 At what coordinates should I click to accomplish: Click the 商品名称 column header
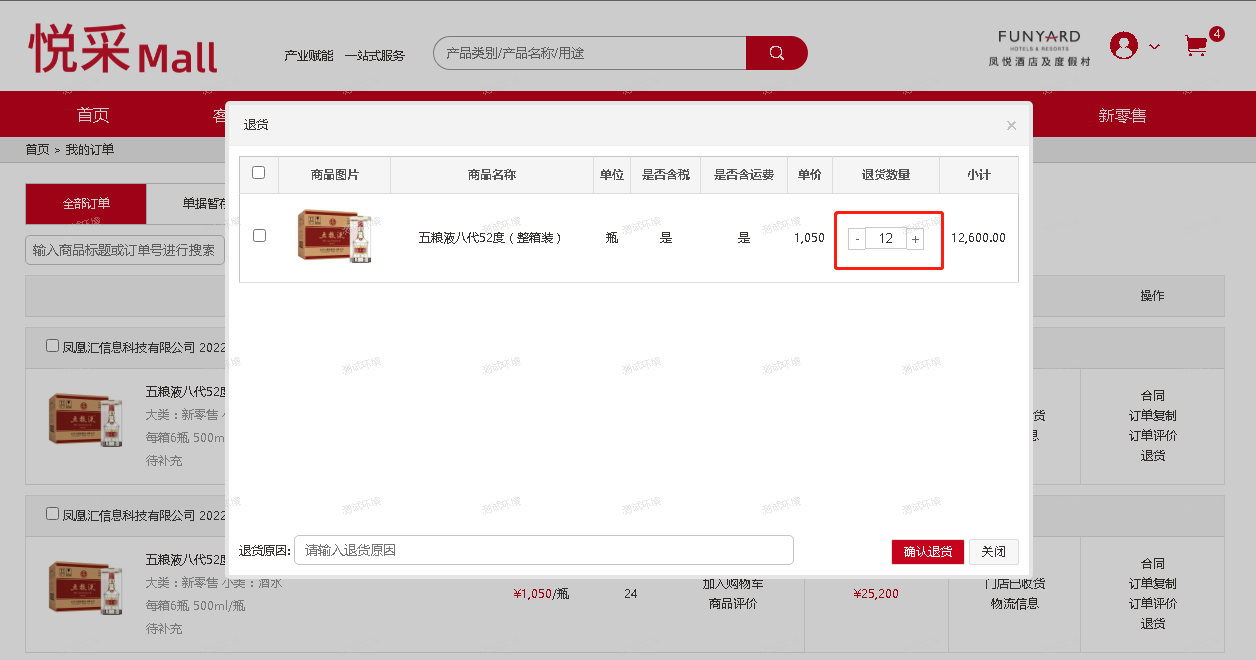click(492, 175)
